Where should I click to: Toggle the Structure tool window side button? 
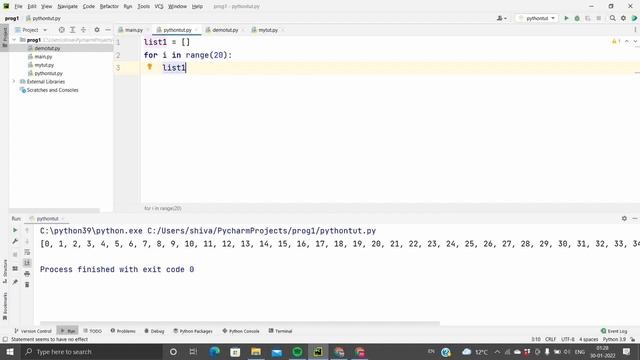(x=4, y=271)
